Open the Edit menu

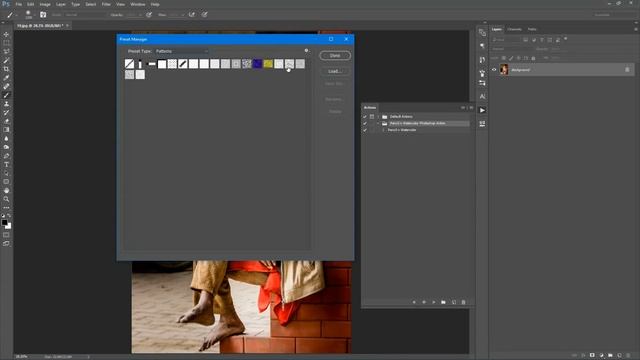coord(31,4)
